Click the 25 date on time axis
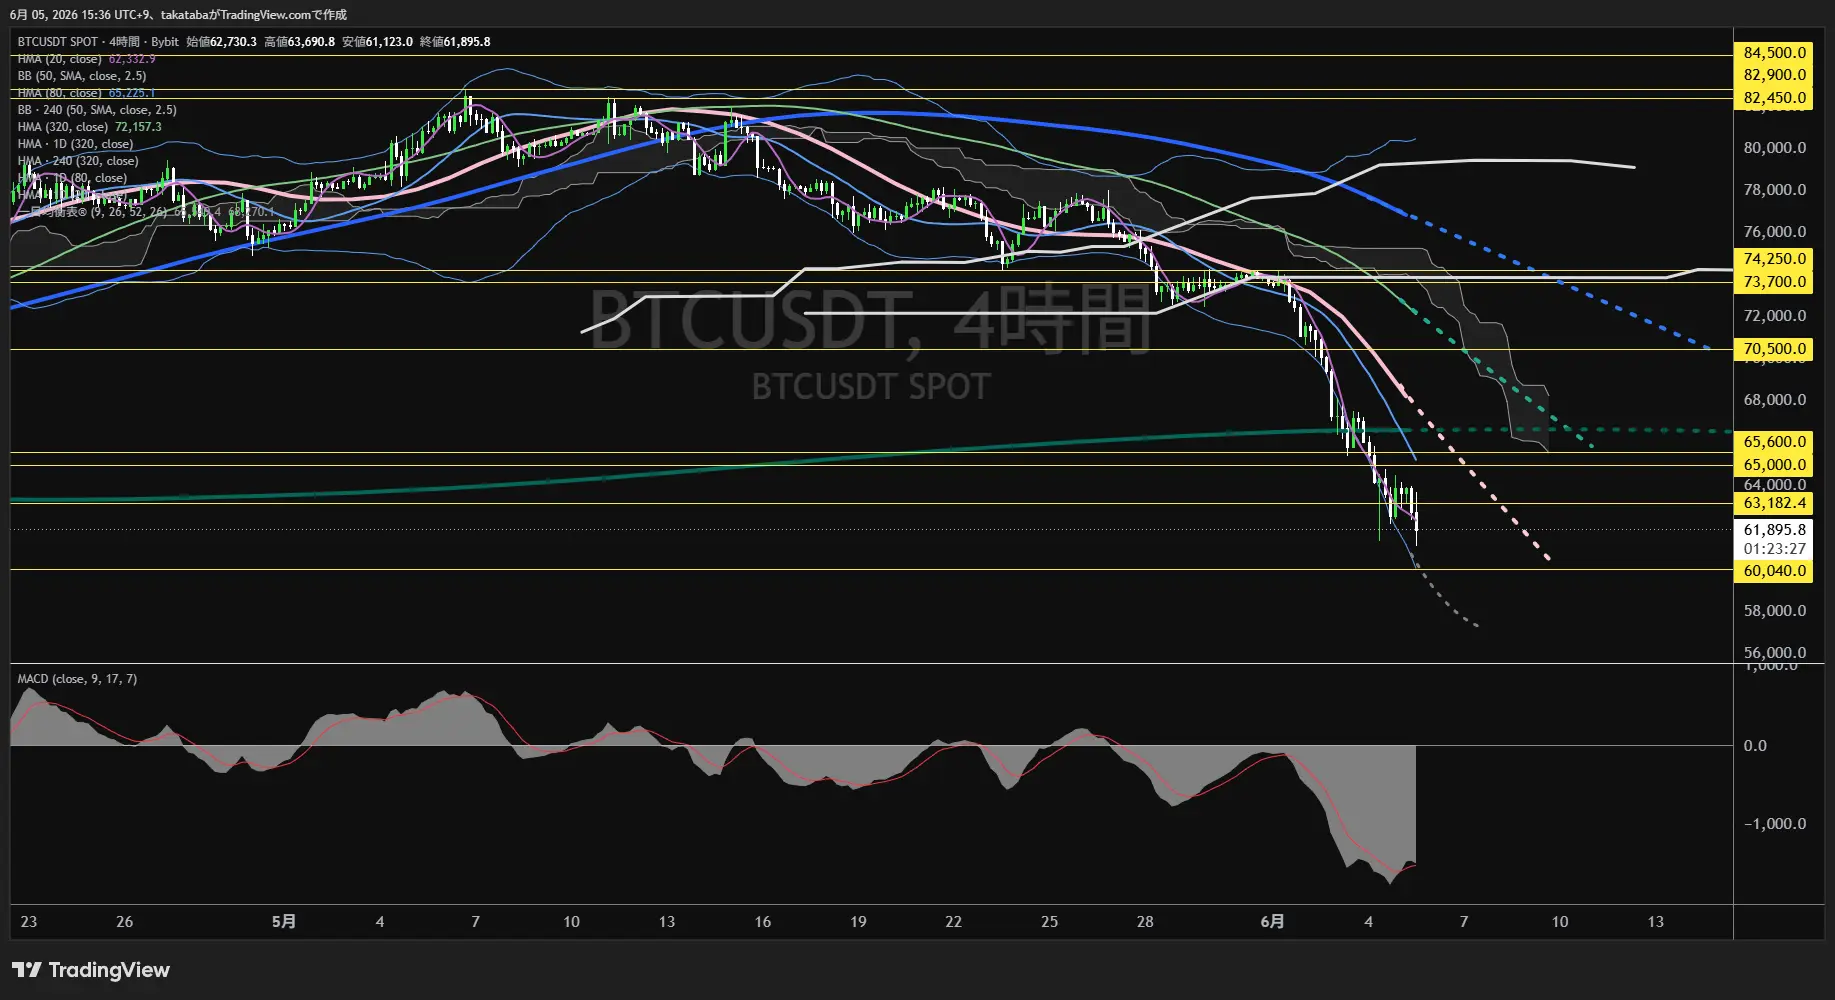1835x1000 pixels. [1049, 922]
